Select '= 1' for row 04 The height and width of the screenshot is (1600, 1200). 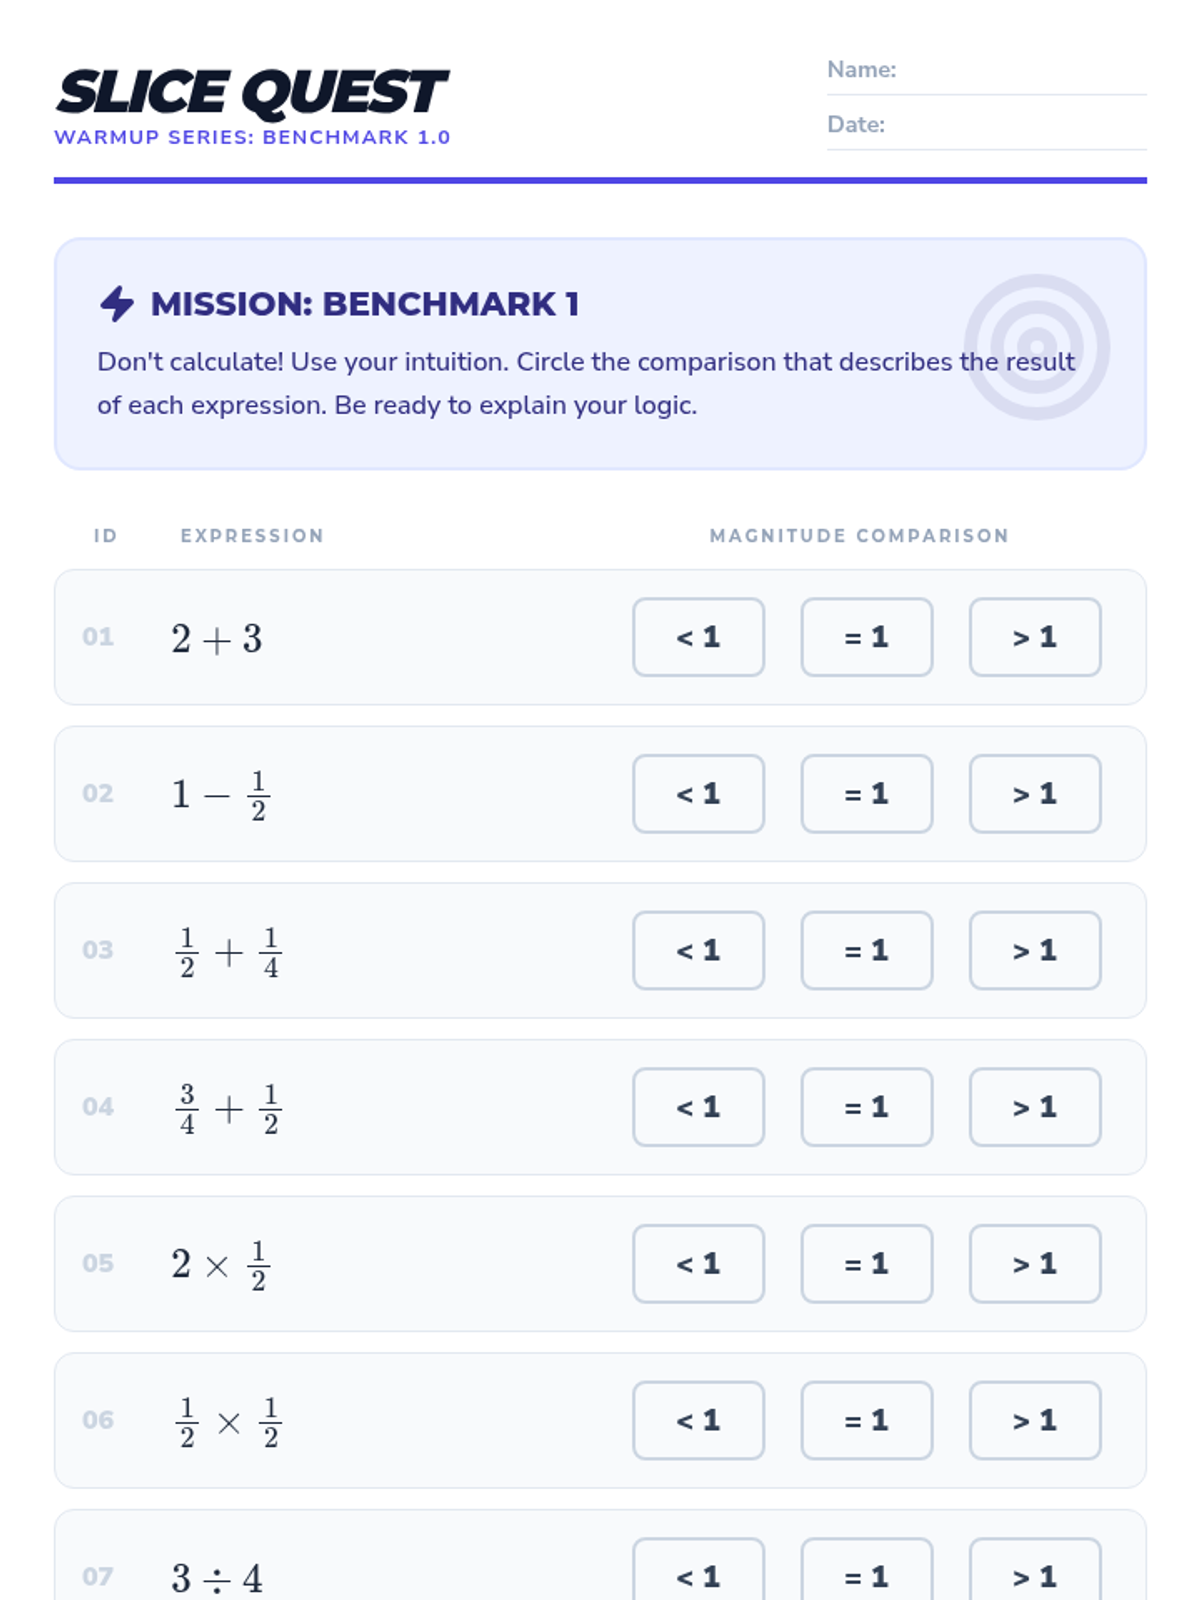[x=866, y=1107]
